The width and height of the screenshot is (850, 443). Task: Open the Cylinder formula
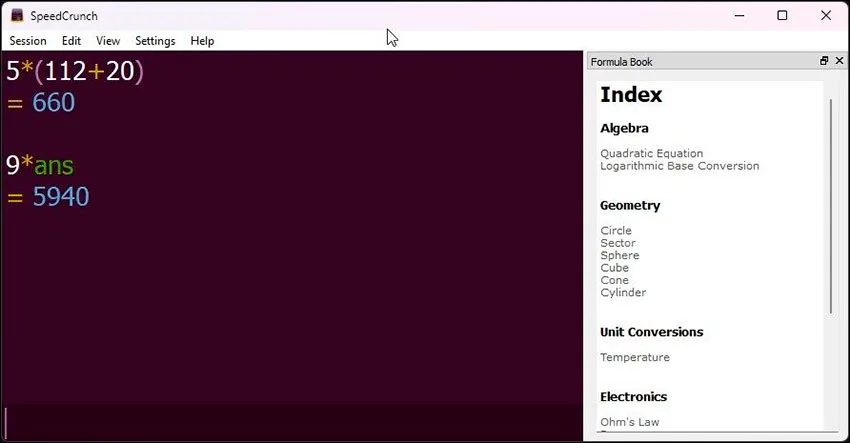(623, 293)
